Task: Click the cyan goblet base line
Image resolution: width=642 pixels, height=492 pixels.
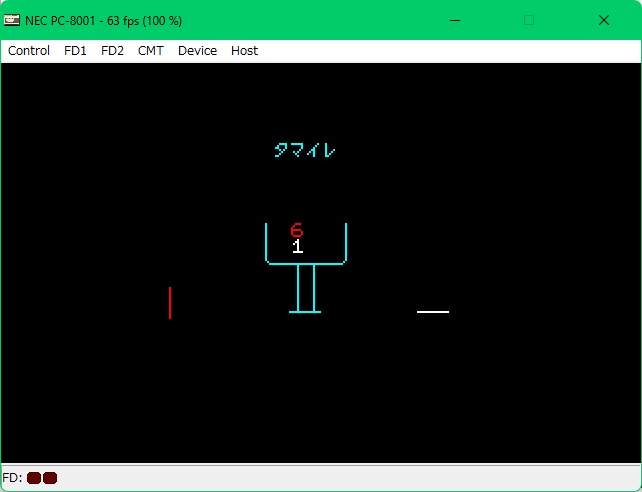Action: click(305, 312)
